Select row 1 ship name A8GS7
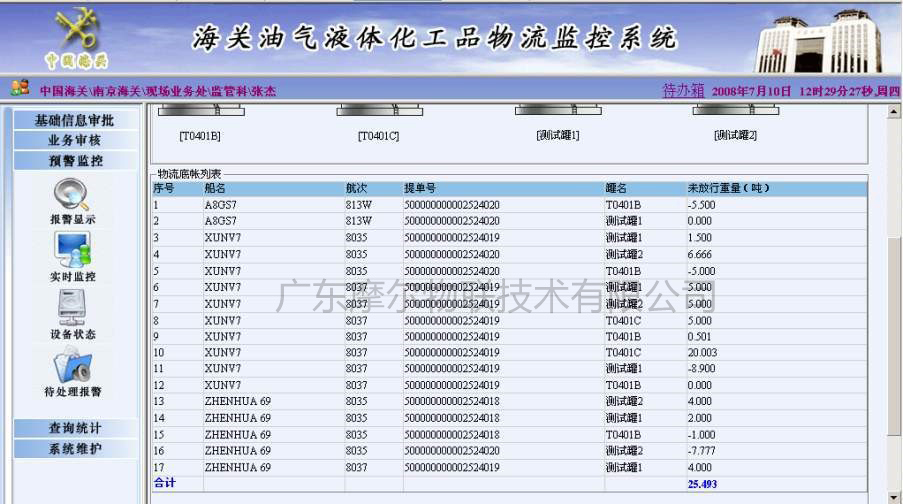 221,205
